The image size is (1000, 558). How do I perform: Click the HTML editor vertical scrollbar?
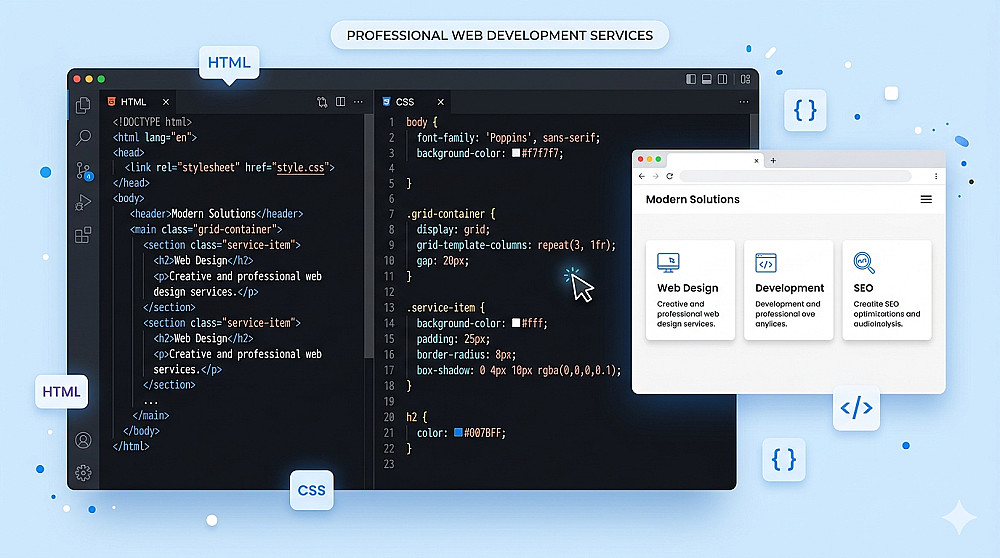click(369, 236)
